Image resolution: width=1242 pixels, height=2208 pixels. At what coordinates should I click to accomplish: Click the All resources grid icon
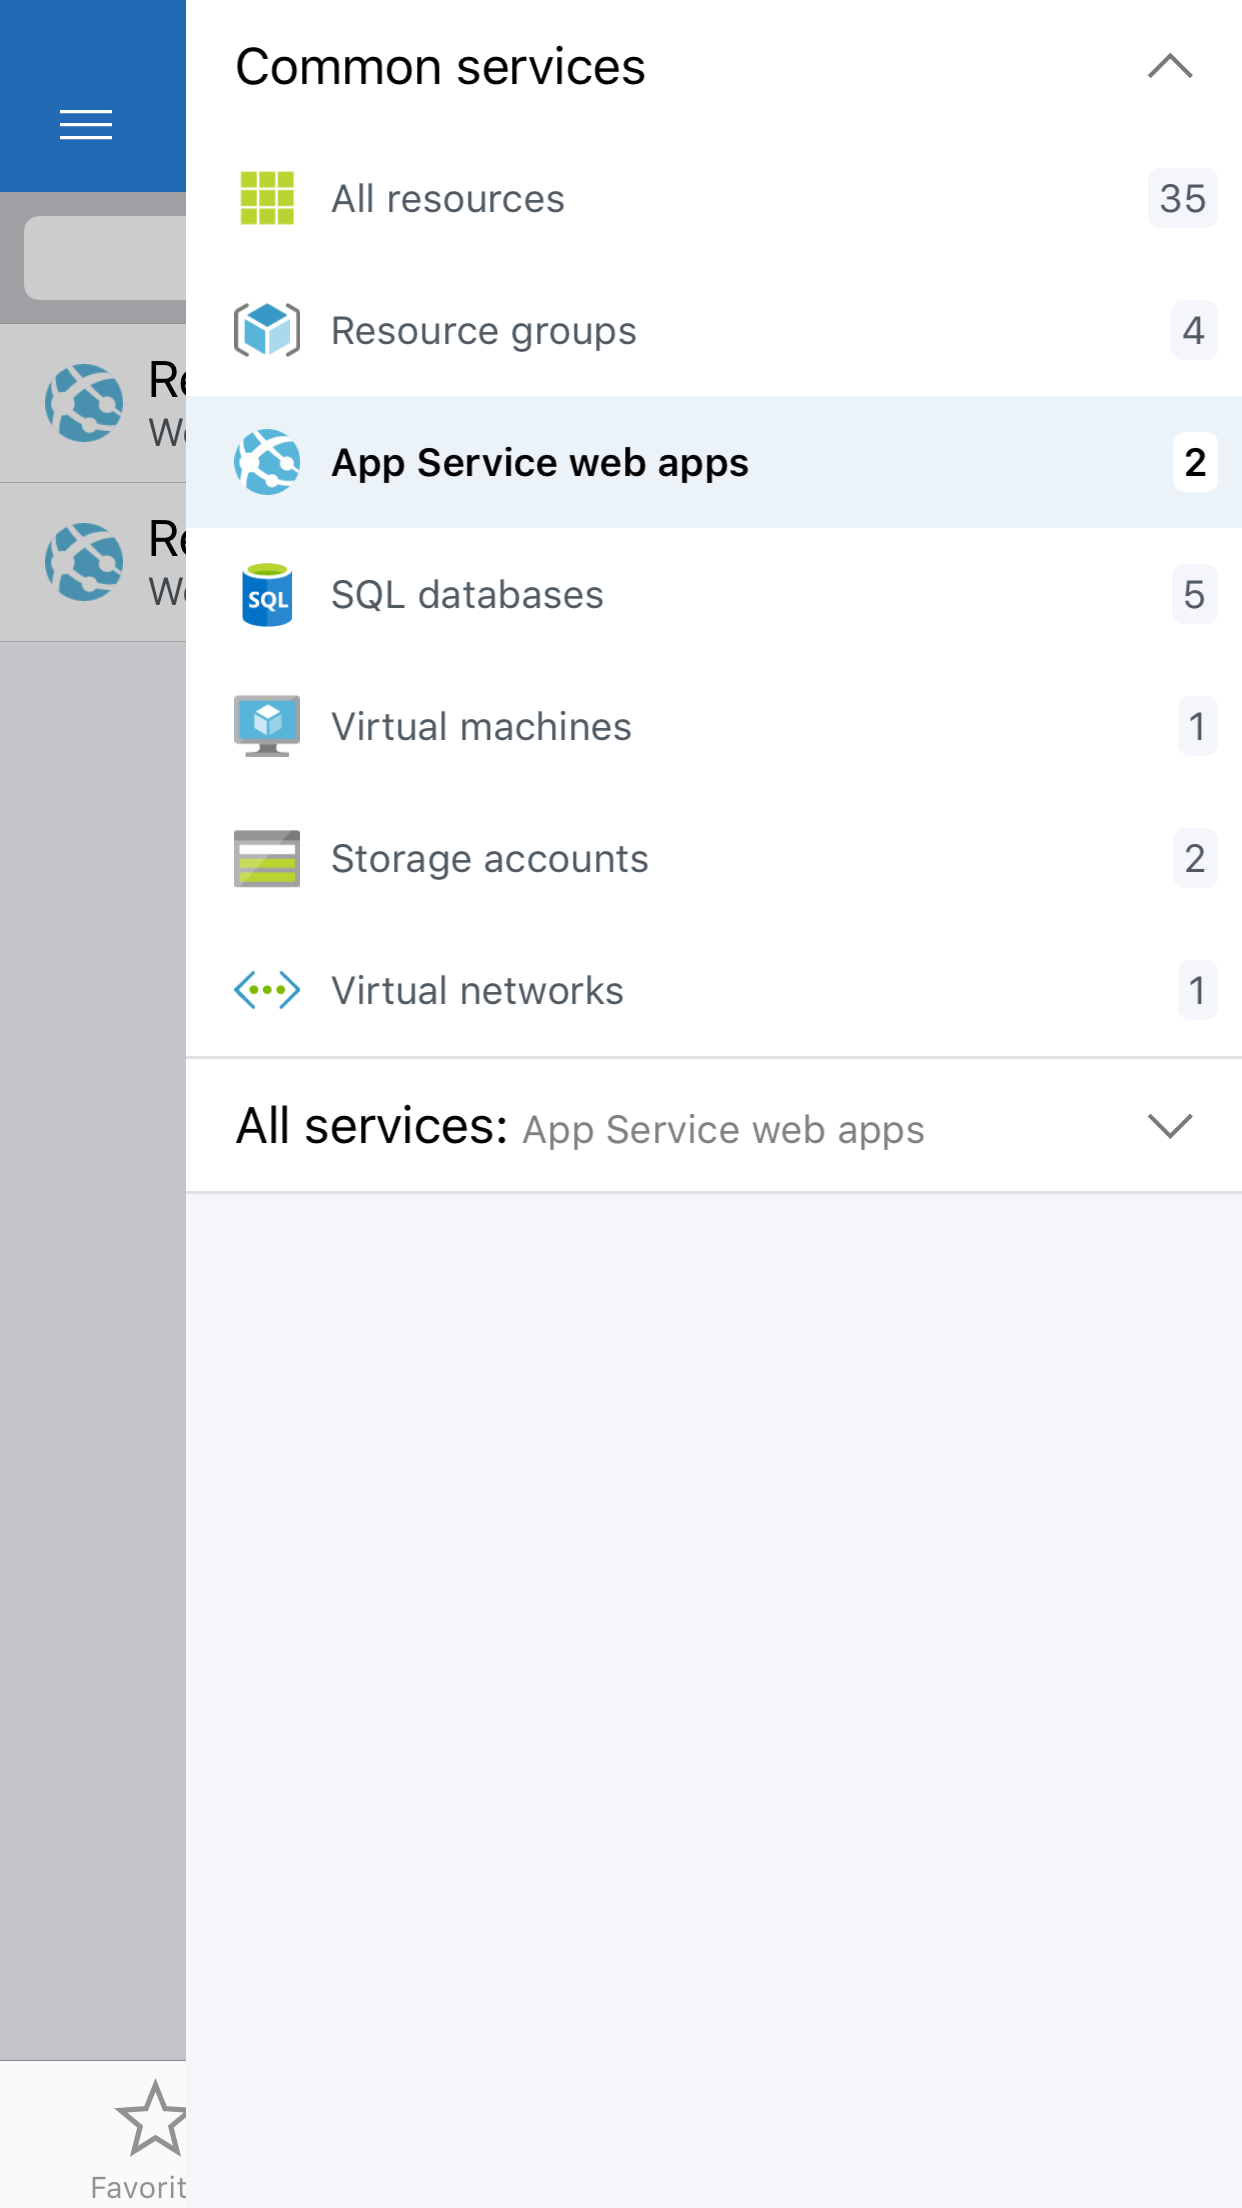coord(267,198)
